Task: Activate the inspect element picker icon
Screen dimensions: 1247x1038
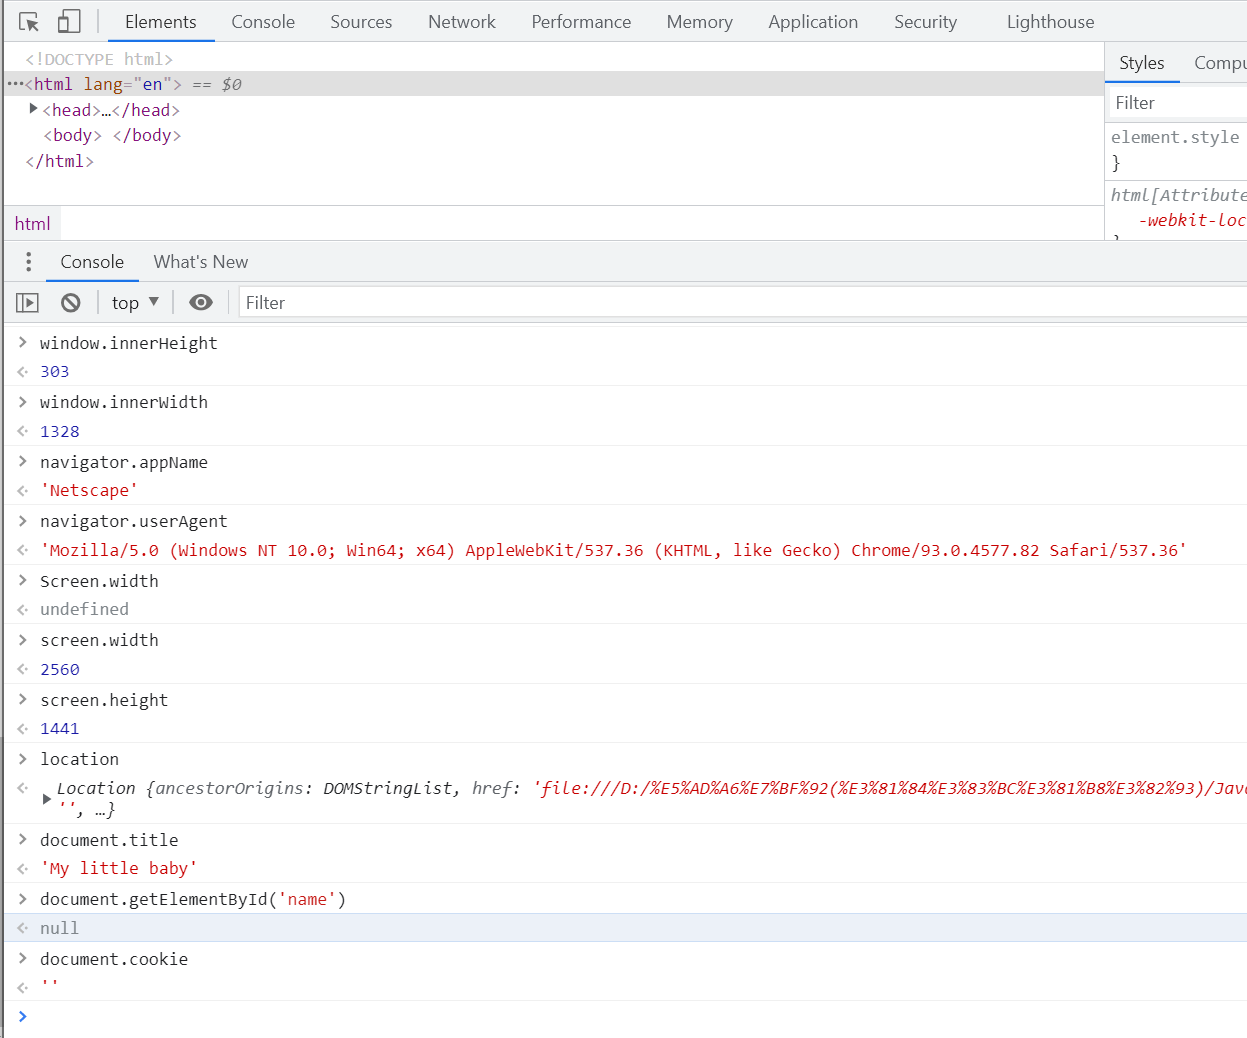Action: click(29, 22)
